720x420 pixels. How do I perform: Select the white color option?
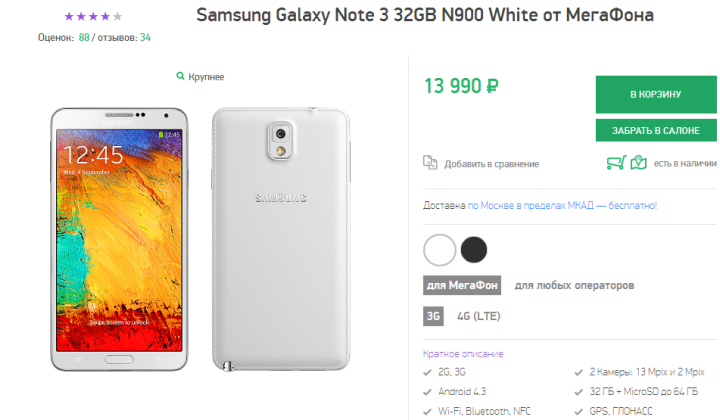click(x=439, y=248)
